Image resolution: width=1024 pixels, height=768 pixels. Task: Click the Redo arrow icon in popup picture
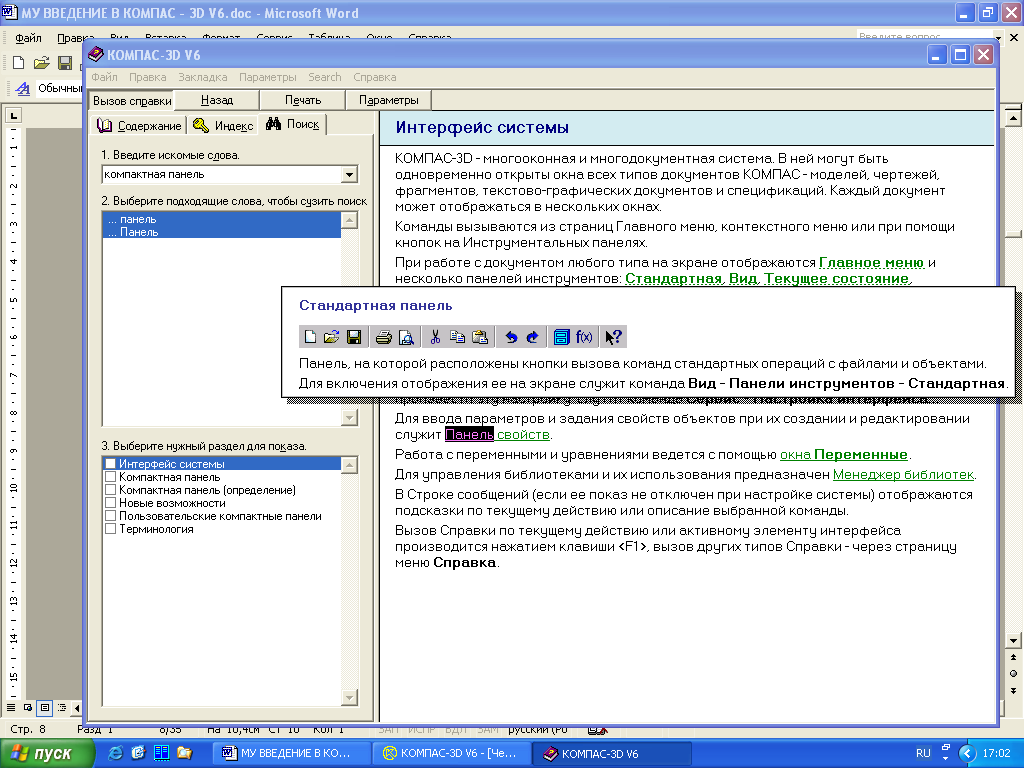coord(532,337)
